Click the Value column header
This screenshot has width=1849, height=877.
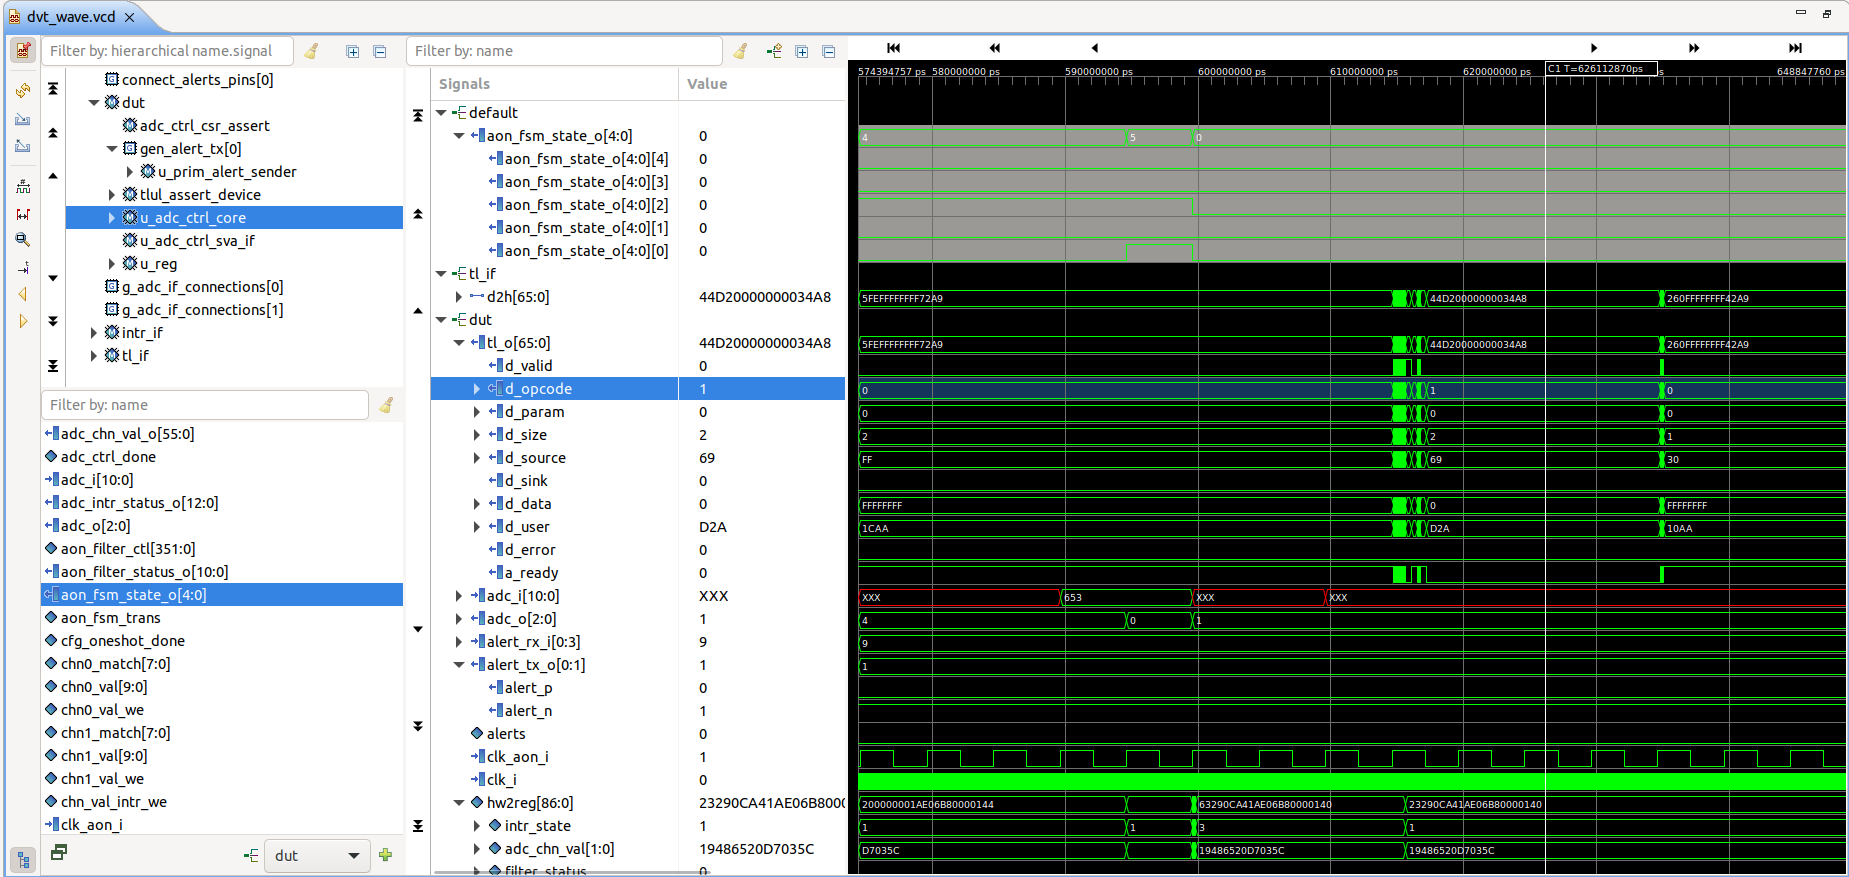707,84
